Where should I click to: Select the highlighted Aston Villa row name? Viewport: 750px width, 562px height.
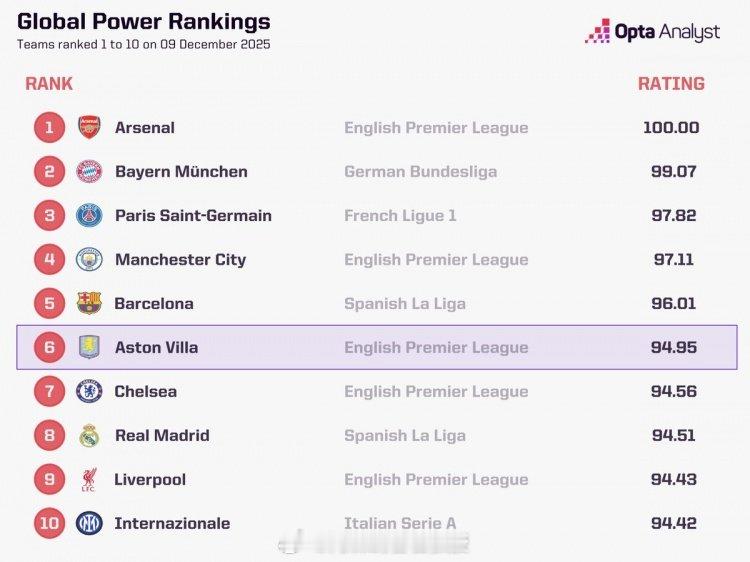tap(156, 347)
